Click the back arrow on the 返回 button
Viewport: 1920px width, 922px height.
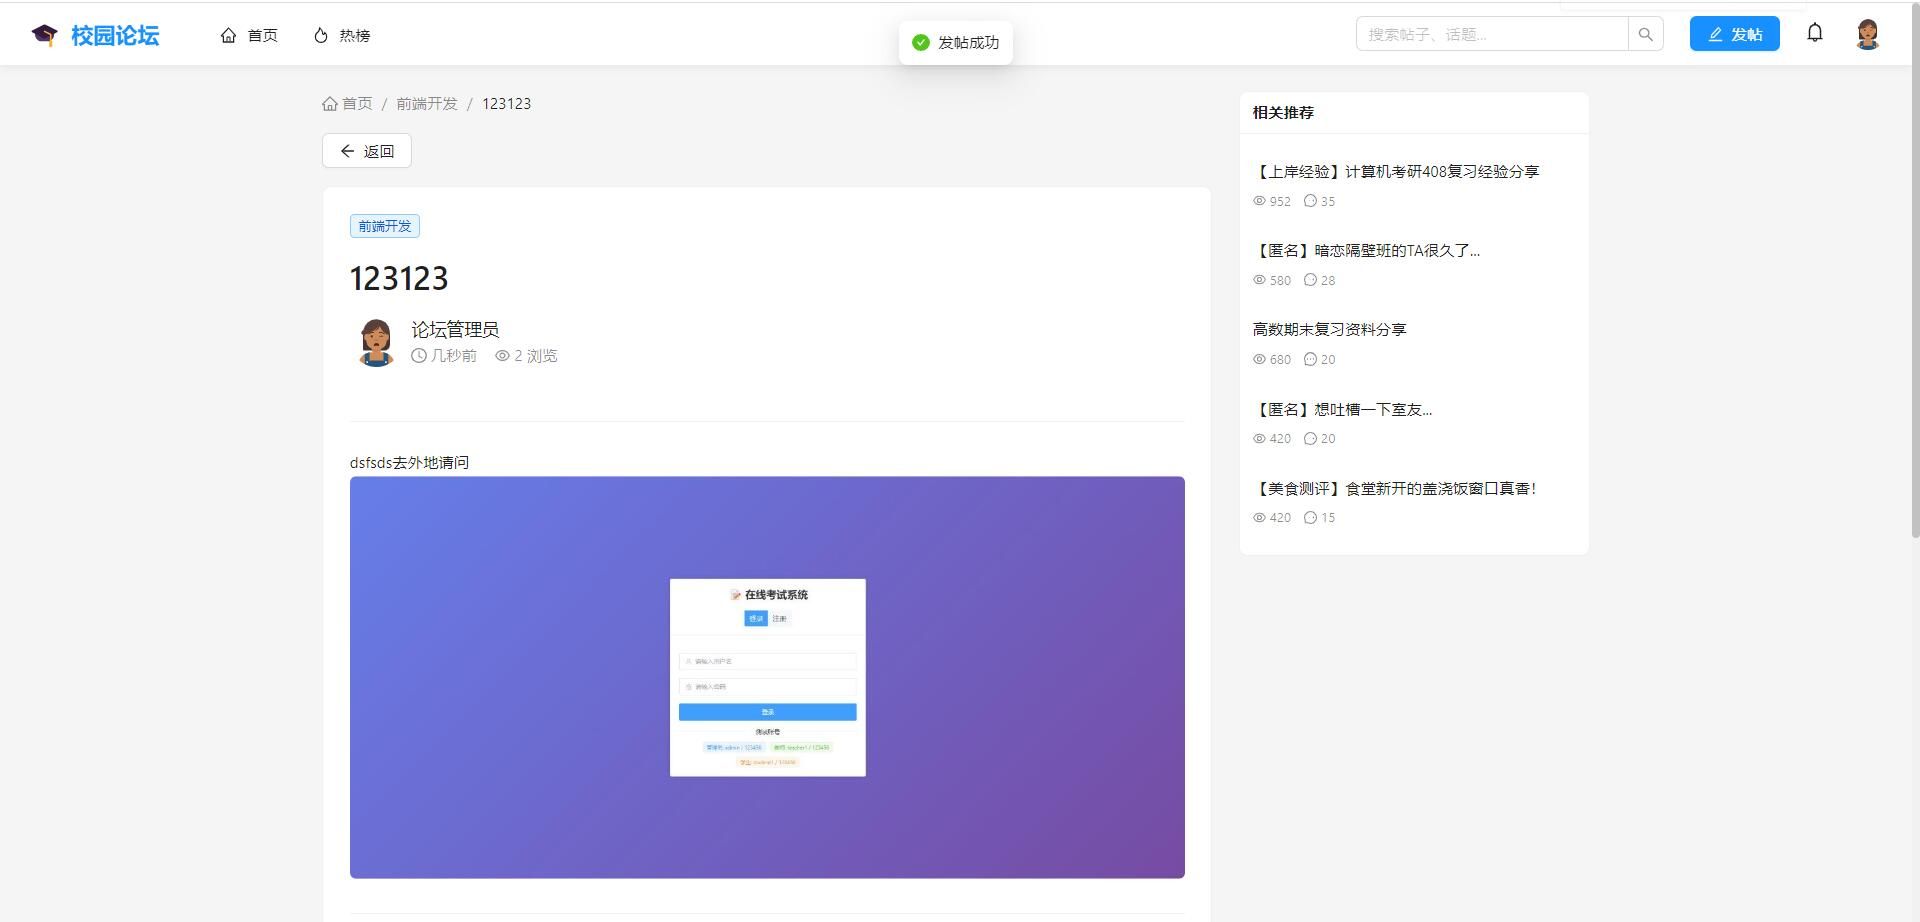pos(347,150)
